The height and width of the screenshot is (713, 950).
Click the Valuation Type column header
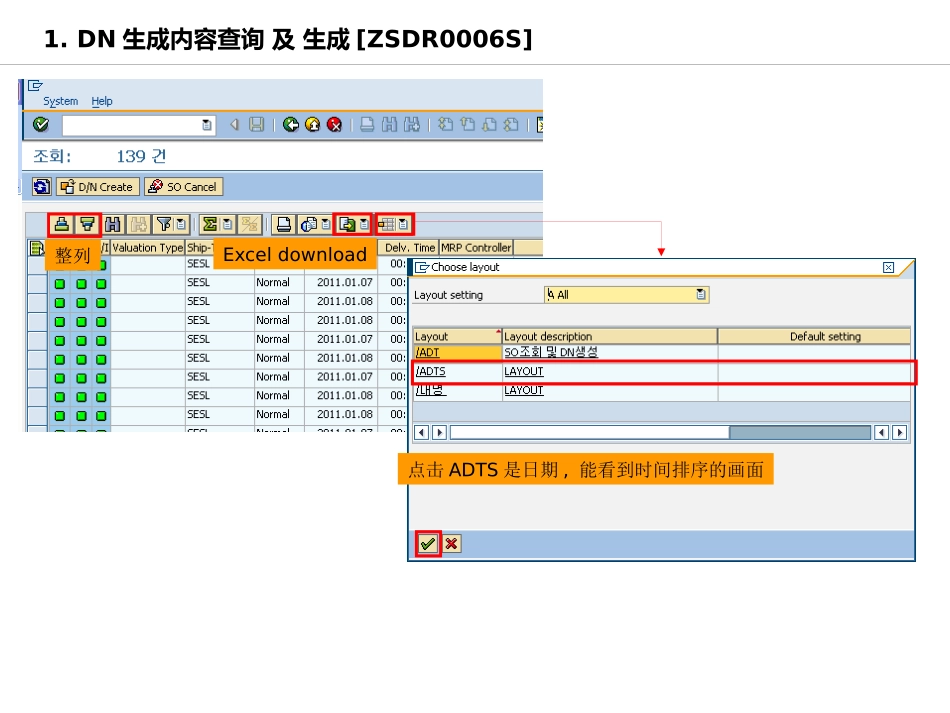click(148, 248)
